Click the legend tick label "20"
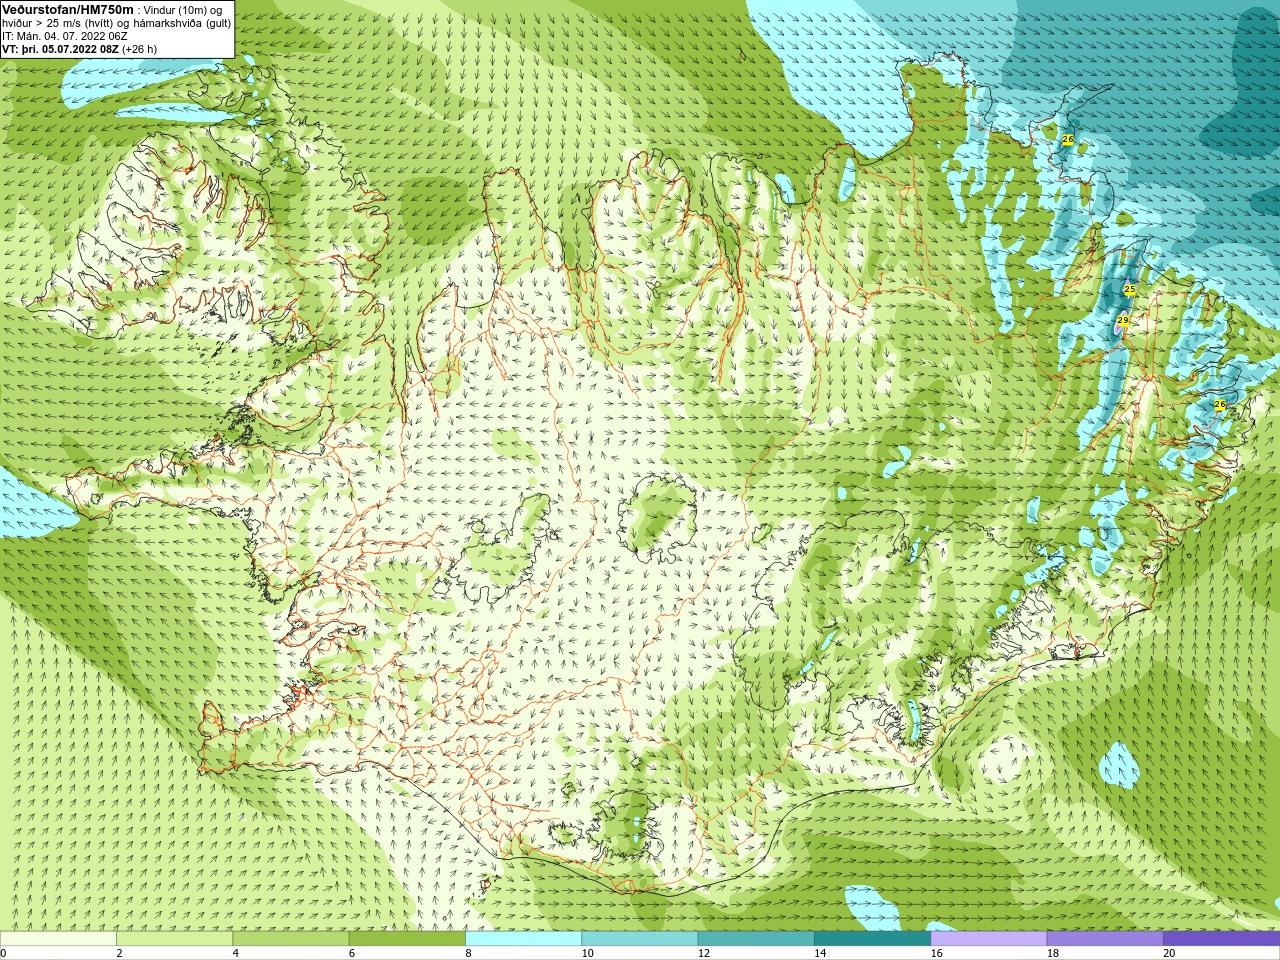The height and width of the screenshot is (960, 1280). [1169, 953]
